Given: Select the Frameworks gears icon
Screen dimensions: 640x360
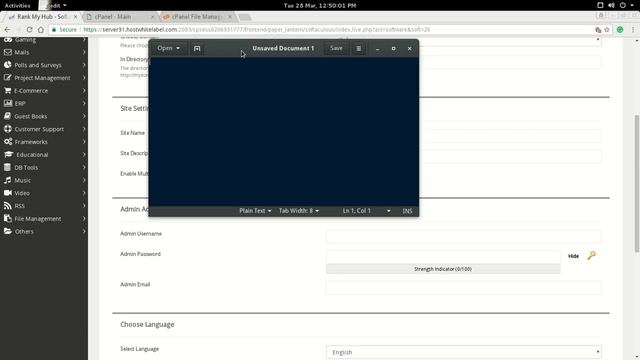Looking at the screenshot, I should click(7, 142).
